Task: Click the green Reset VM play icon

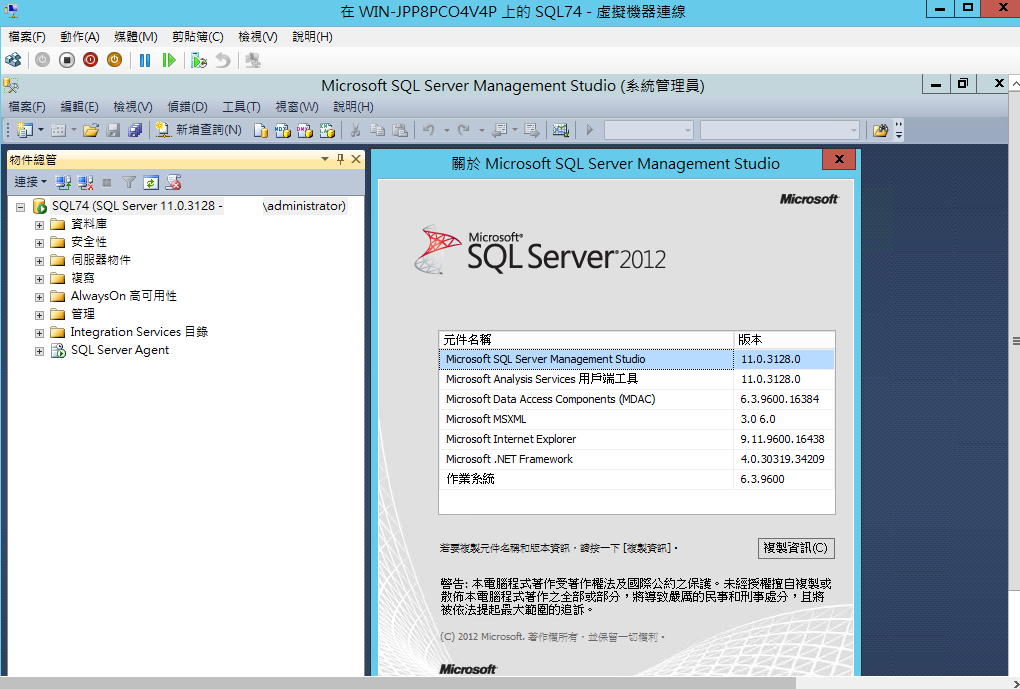Action: [169, 61]
